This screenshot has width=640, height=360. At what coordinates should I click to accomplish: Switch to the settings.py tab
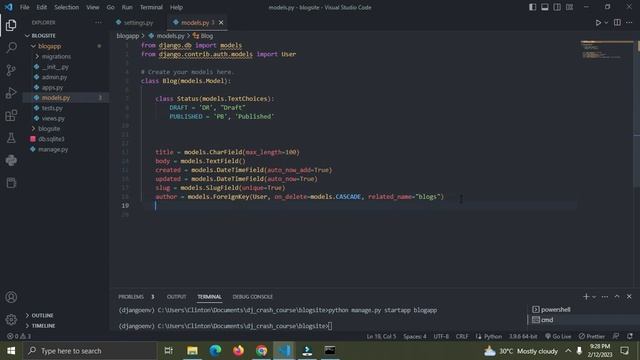(x=136, y=22)
